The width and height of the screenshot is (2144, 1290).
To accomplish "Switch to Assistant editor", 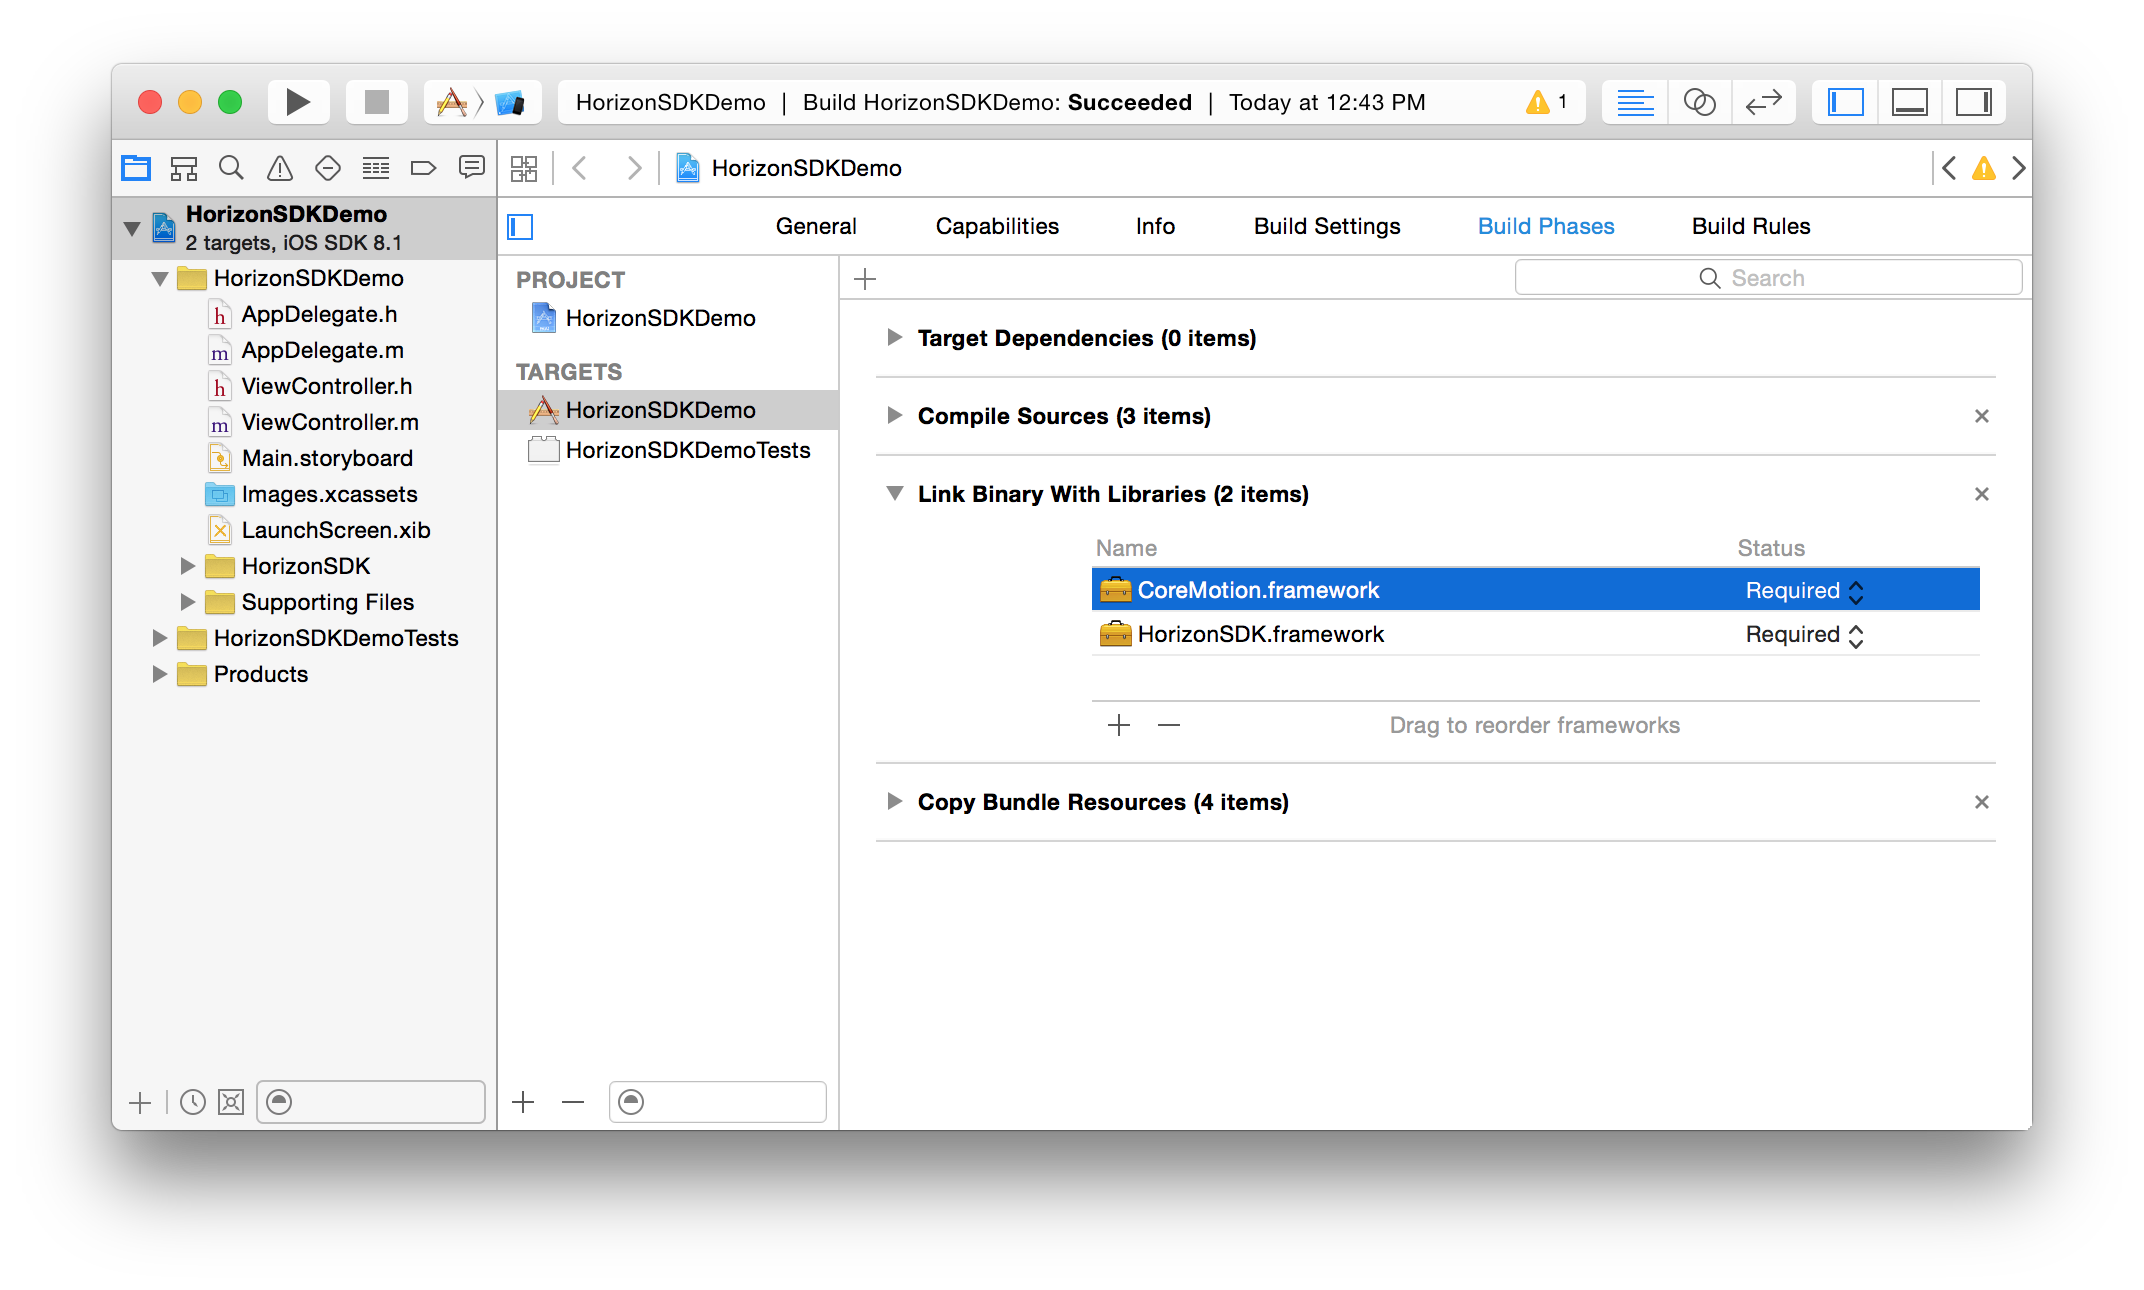I will pos(1699,102).
